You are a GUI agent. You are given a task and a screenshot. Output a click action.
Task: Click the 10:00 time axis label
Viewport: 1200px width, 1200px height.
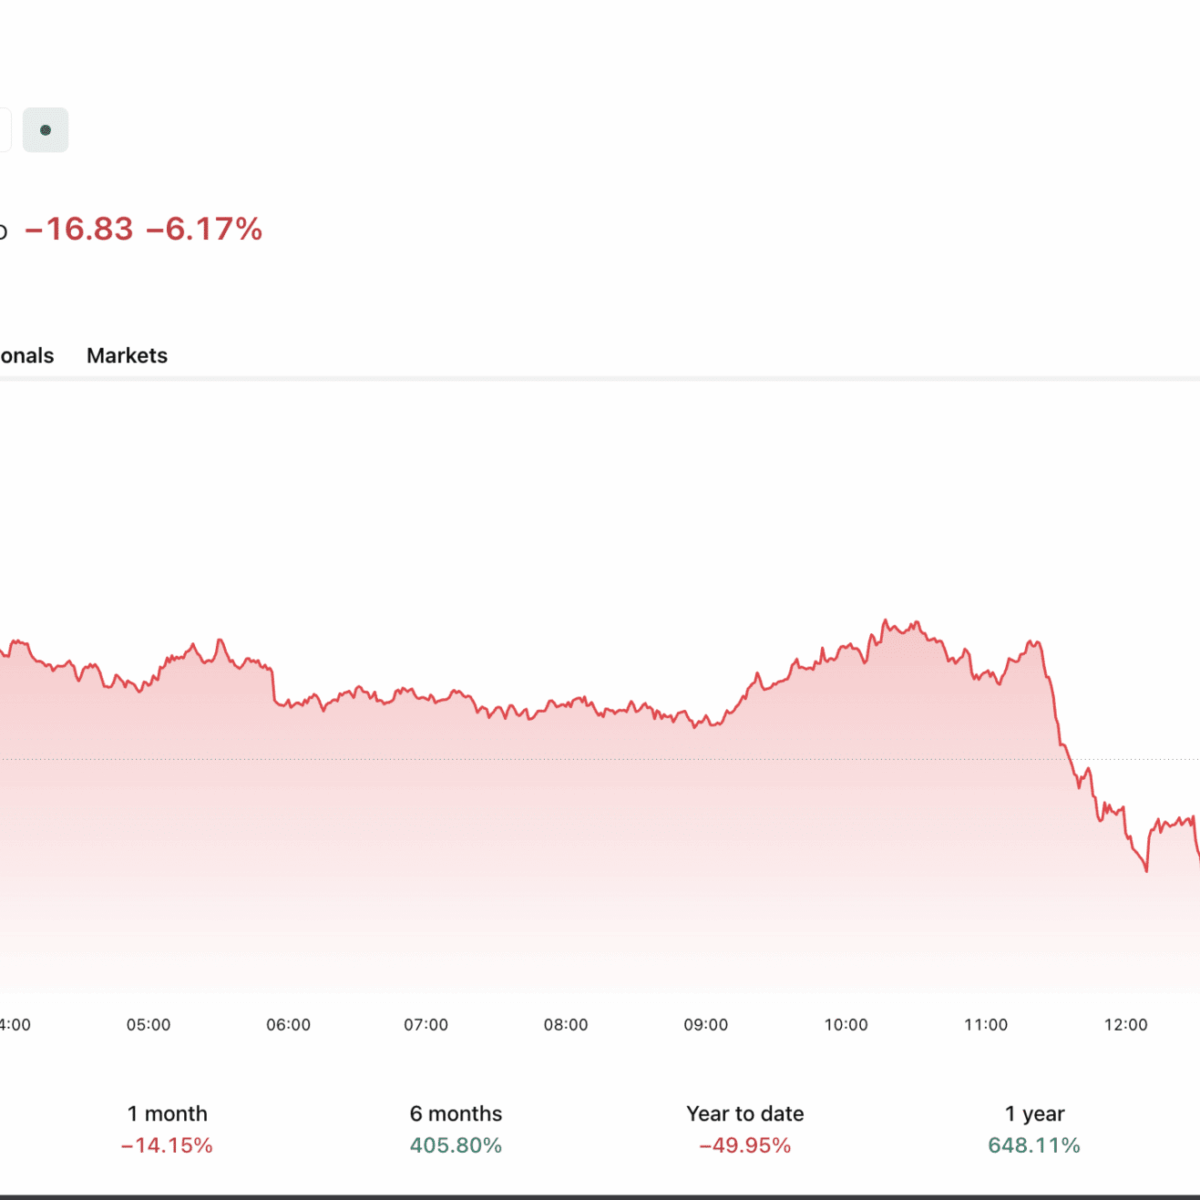[846, 1025]
